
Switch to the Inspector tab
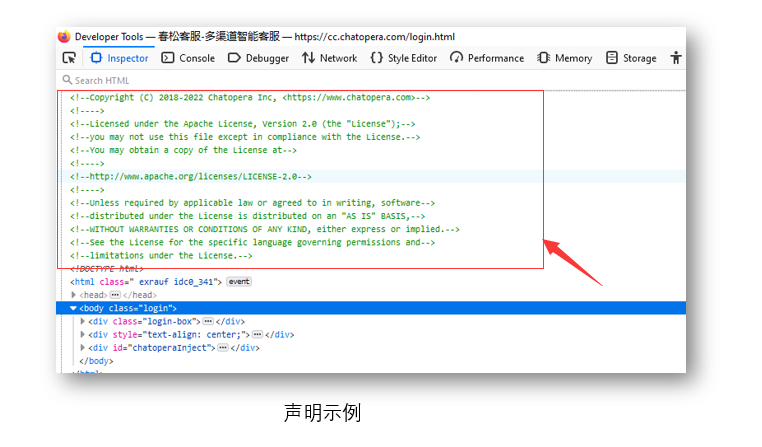[x=119, y=58]
